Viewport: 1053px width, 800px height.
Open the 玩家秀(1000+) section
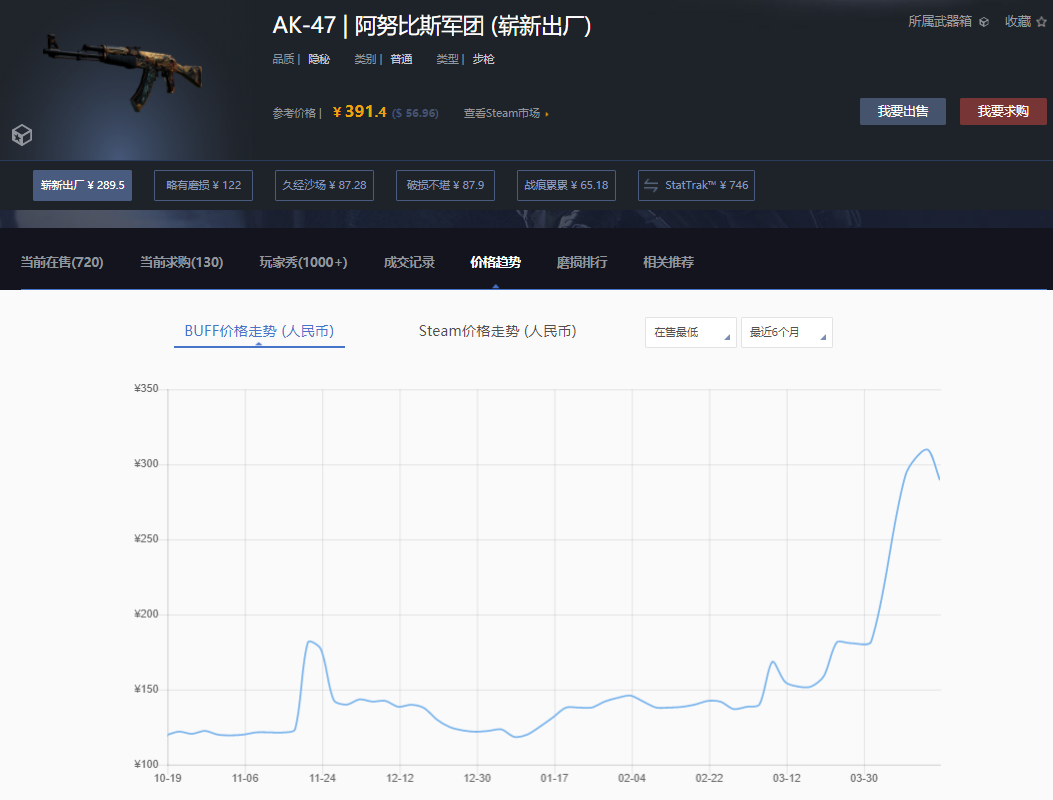click(303, 261)
